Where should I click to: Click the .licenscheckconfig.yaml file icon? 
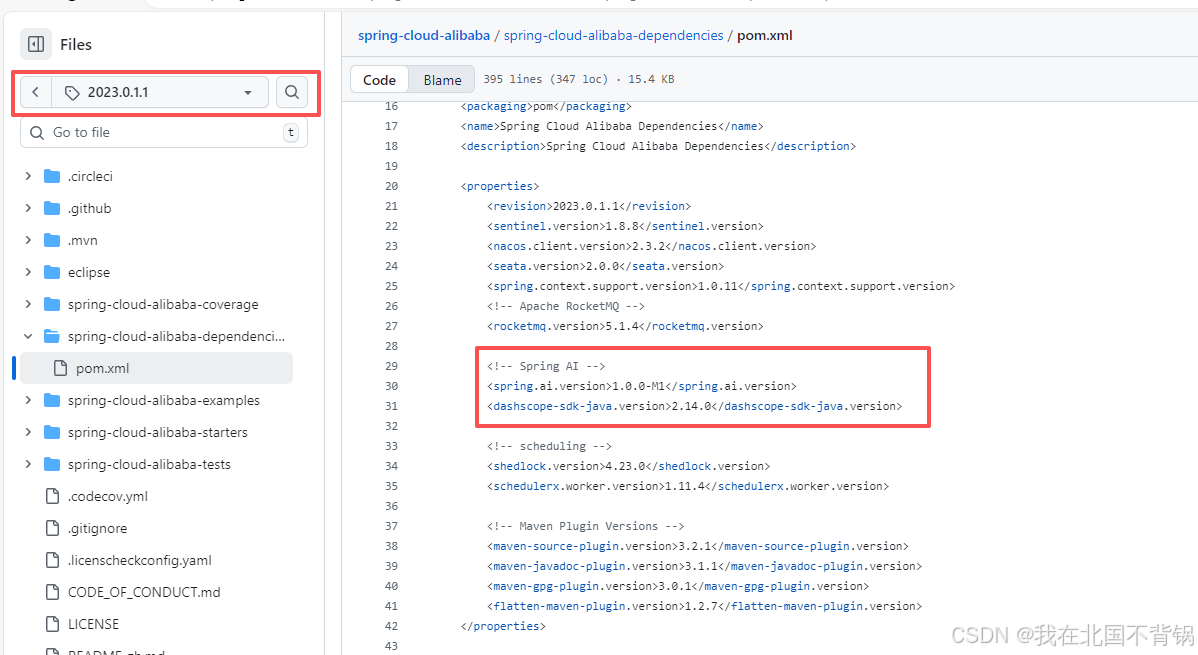52,560
